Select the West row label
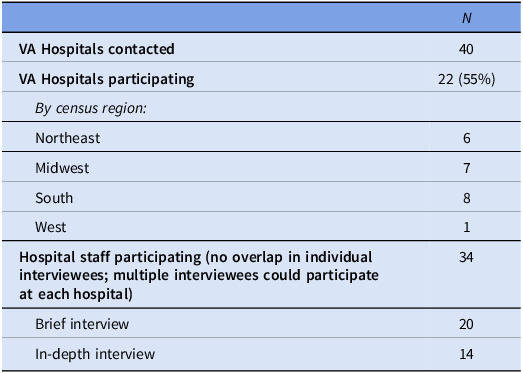The image size is (523, 373). (51, 227)
